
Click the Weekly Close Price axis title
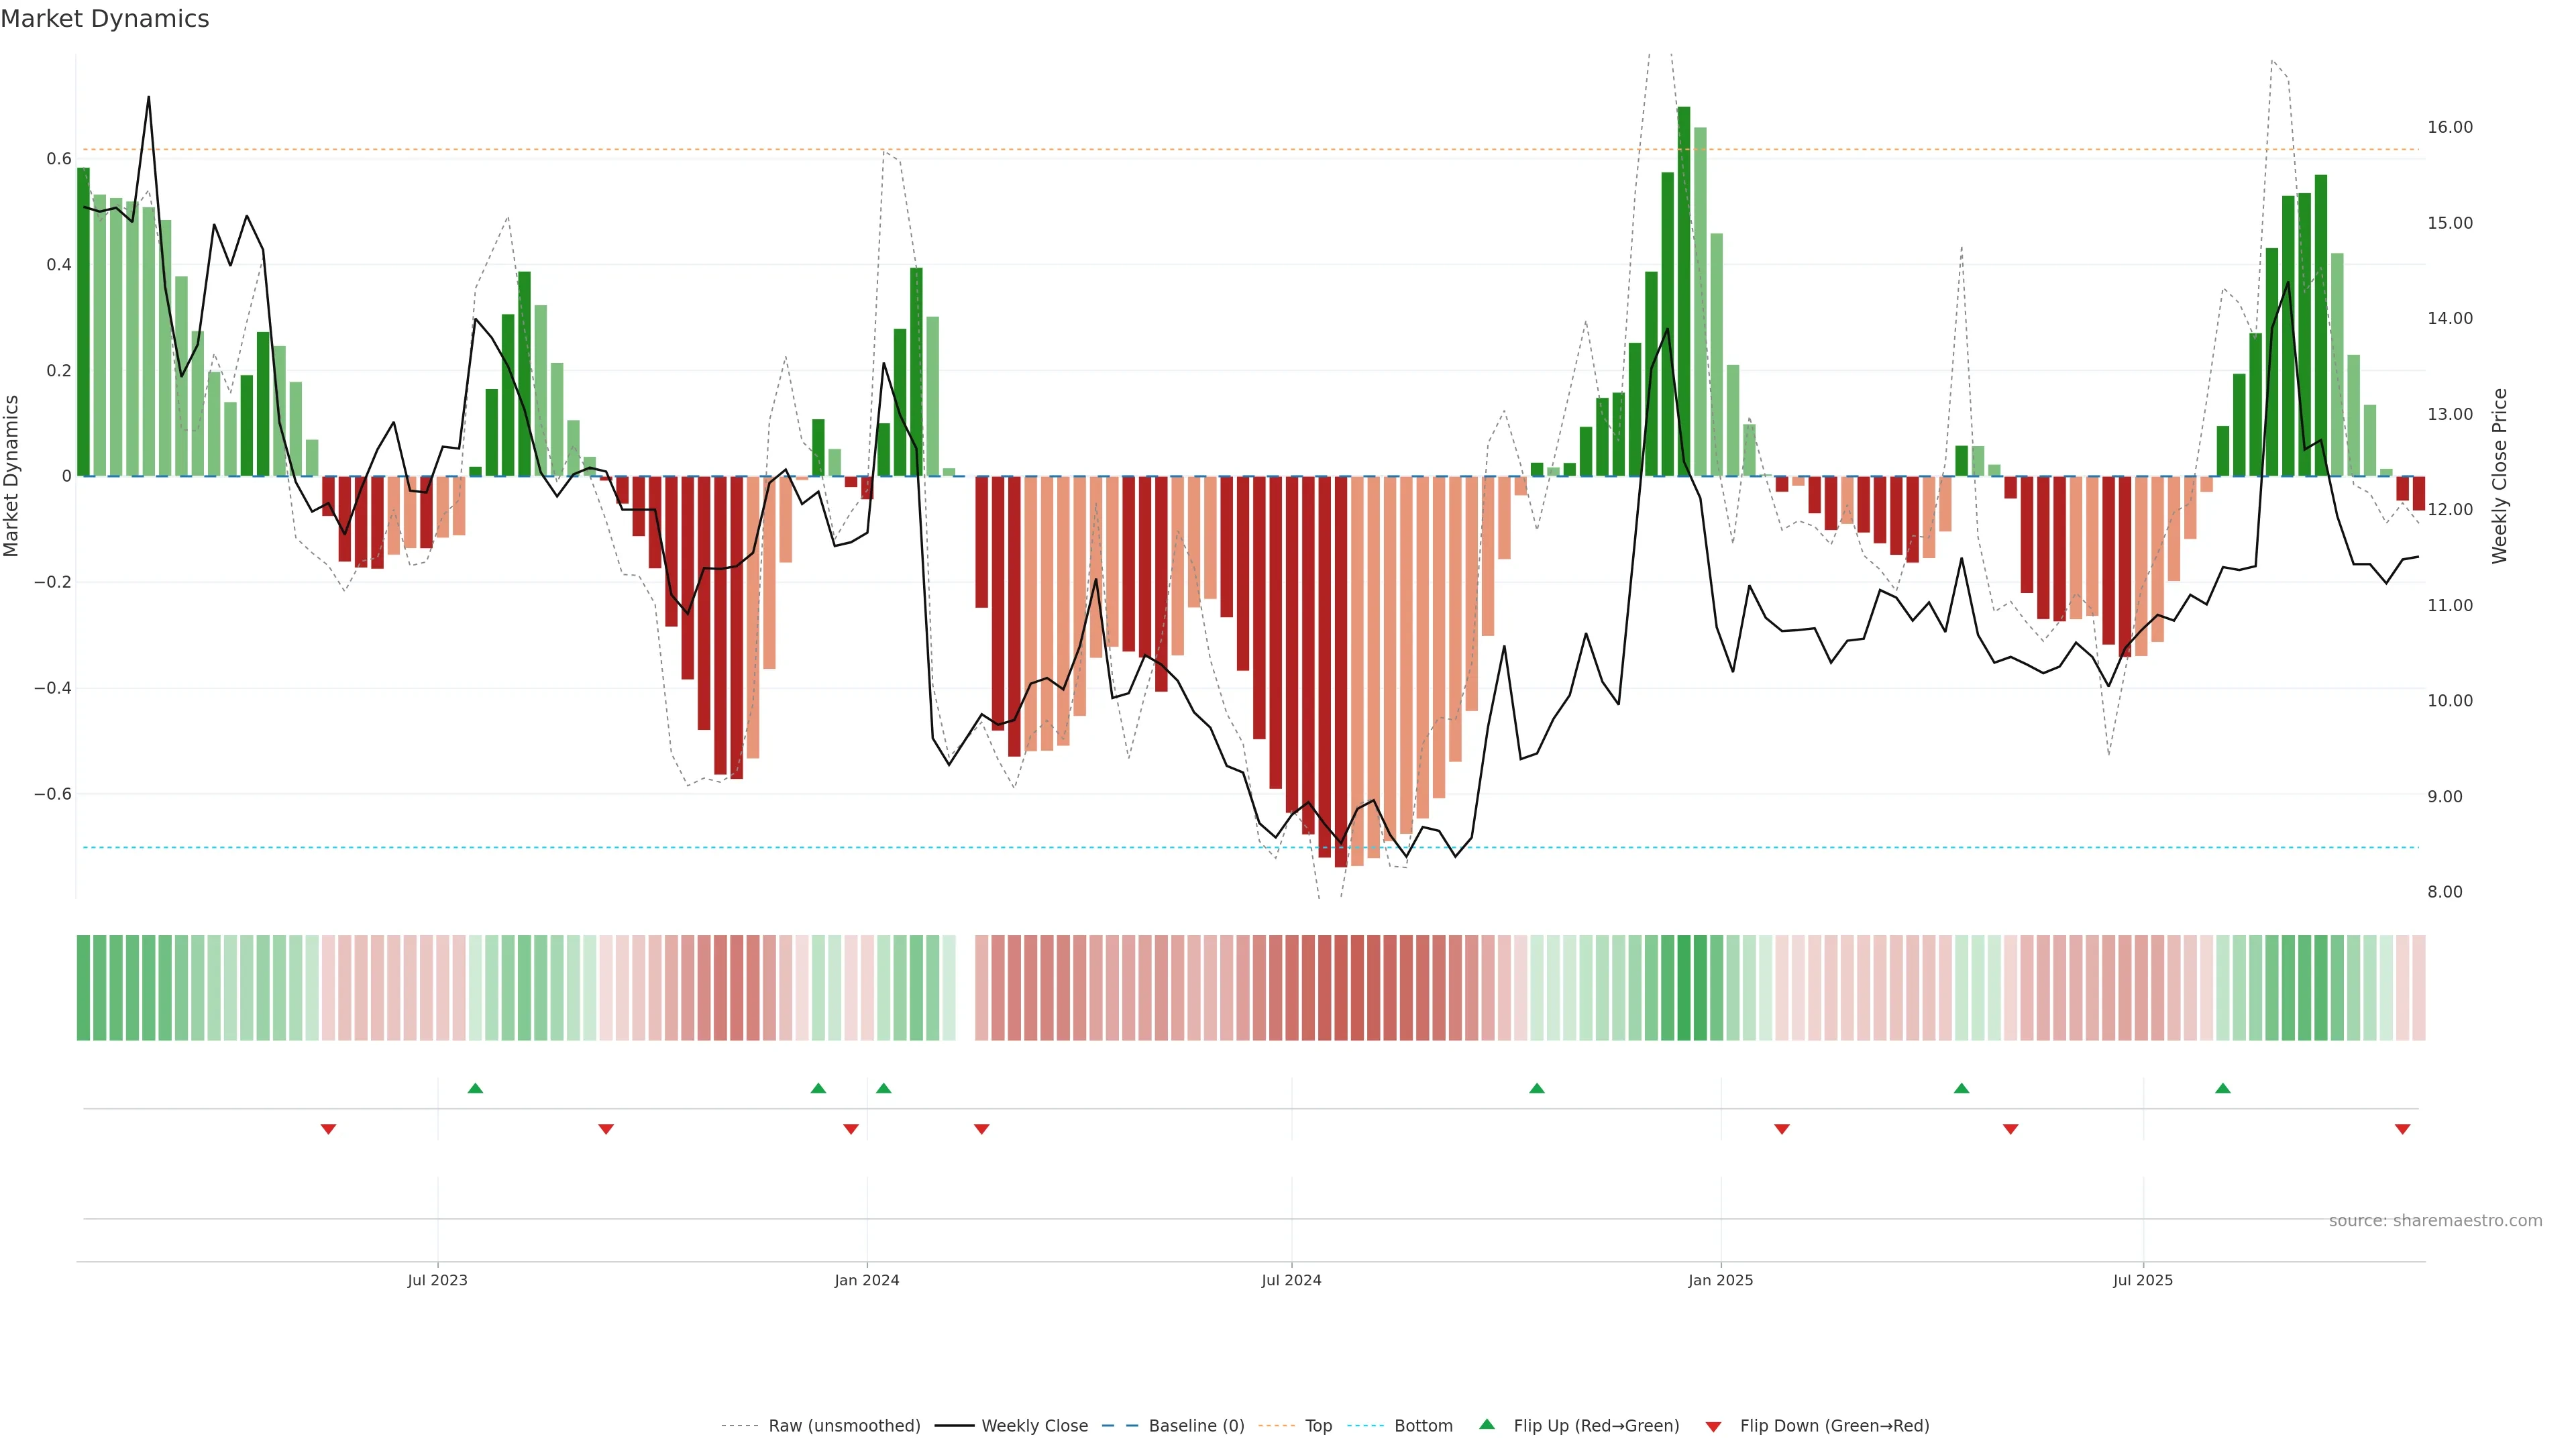click(2499, 476)
